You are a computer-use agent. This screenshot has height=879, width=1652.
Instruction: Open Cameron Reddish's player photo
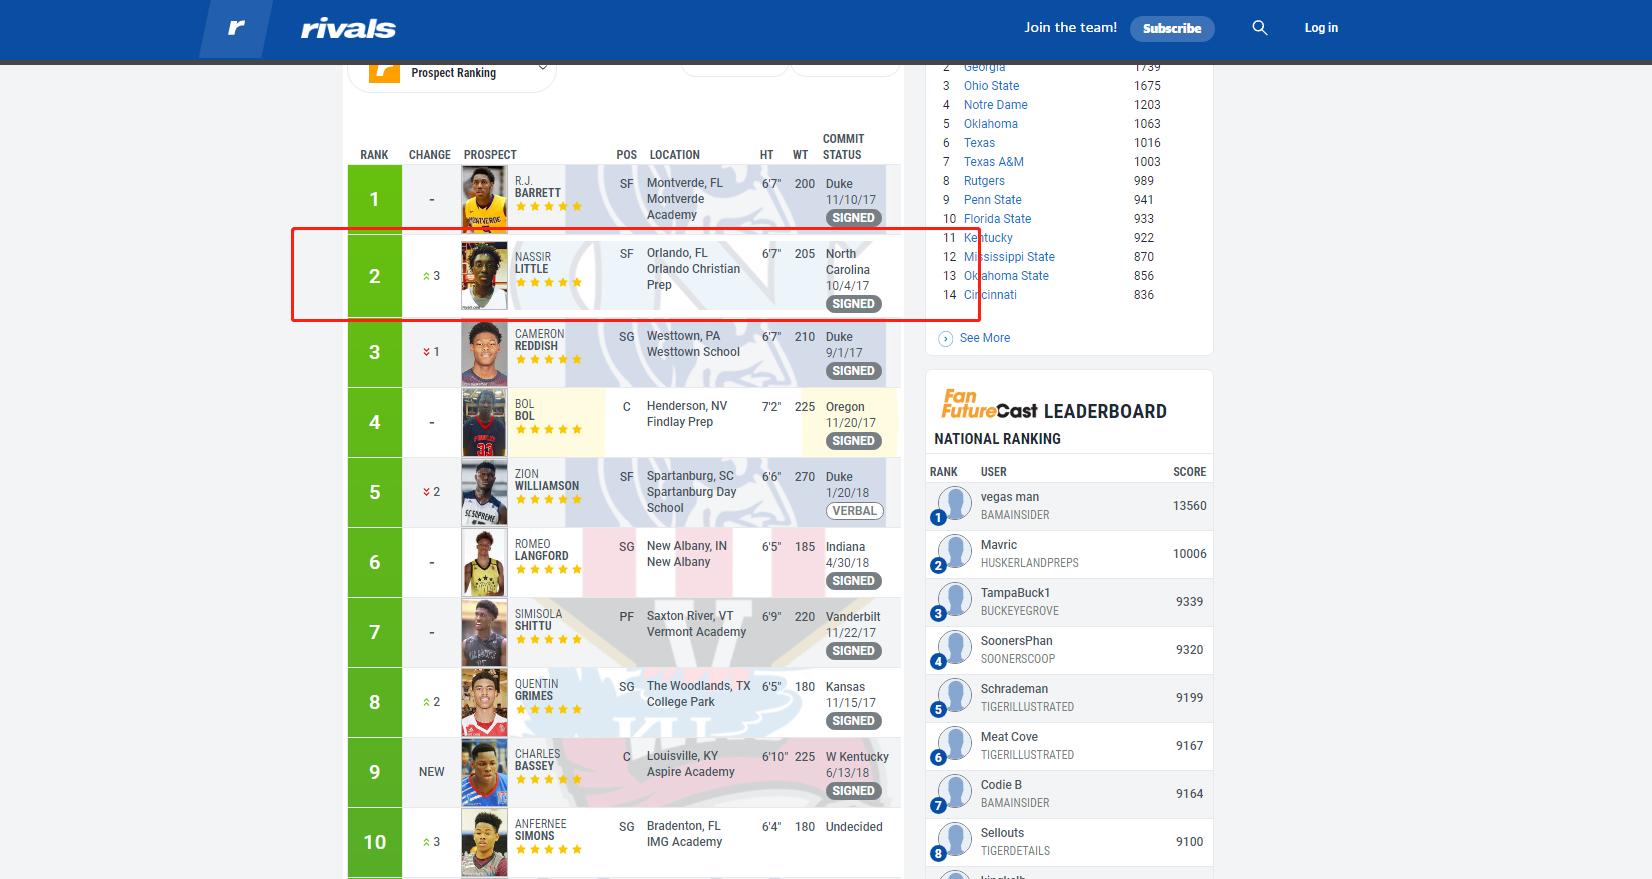point(484,352)
